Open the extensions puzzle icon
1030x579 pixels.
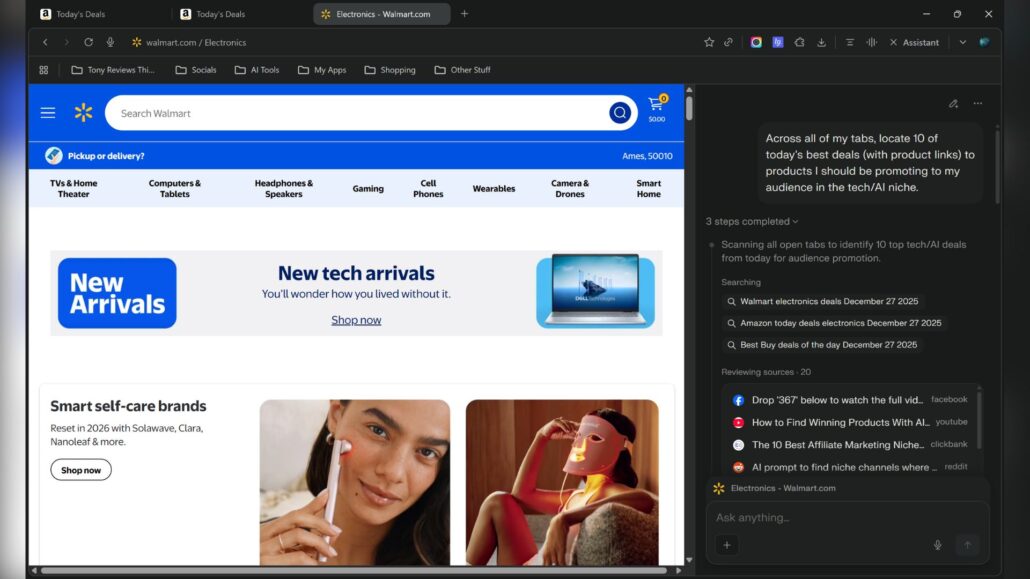(799, 42)
